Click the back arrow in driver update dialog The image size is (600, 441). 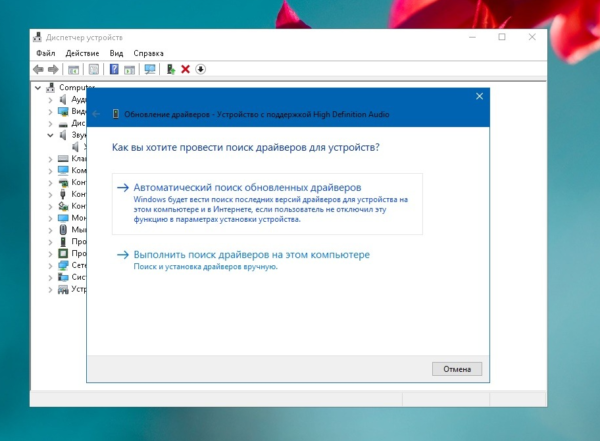pos(98,115)
